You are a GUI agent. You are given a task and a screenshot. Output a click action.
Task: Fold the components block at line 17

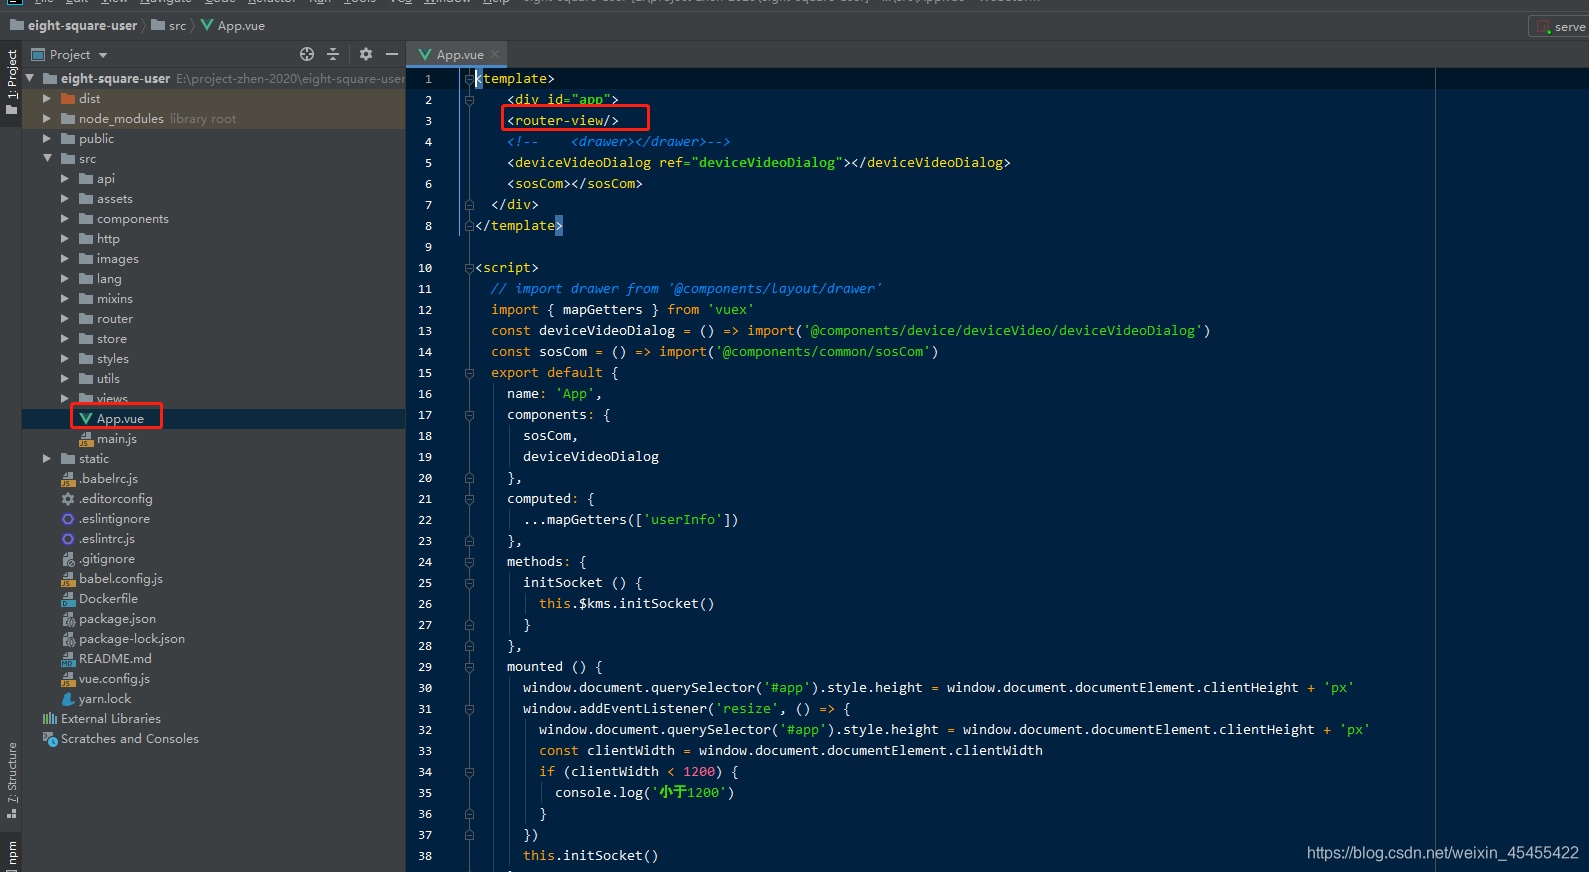(469, 415)
